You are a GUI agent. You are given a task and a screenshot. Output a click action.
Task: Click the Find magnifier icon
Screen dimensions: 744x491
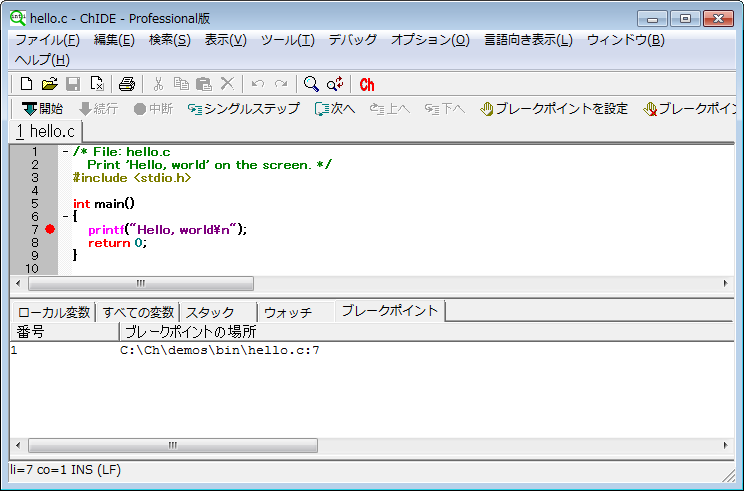pyautogui.click(x=311, y=84)
